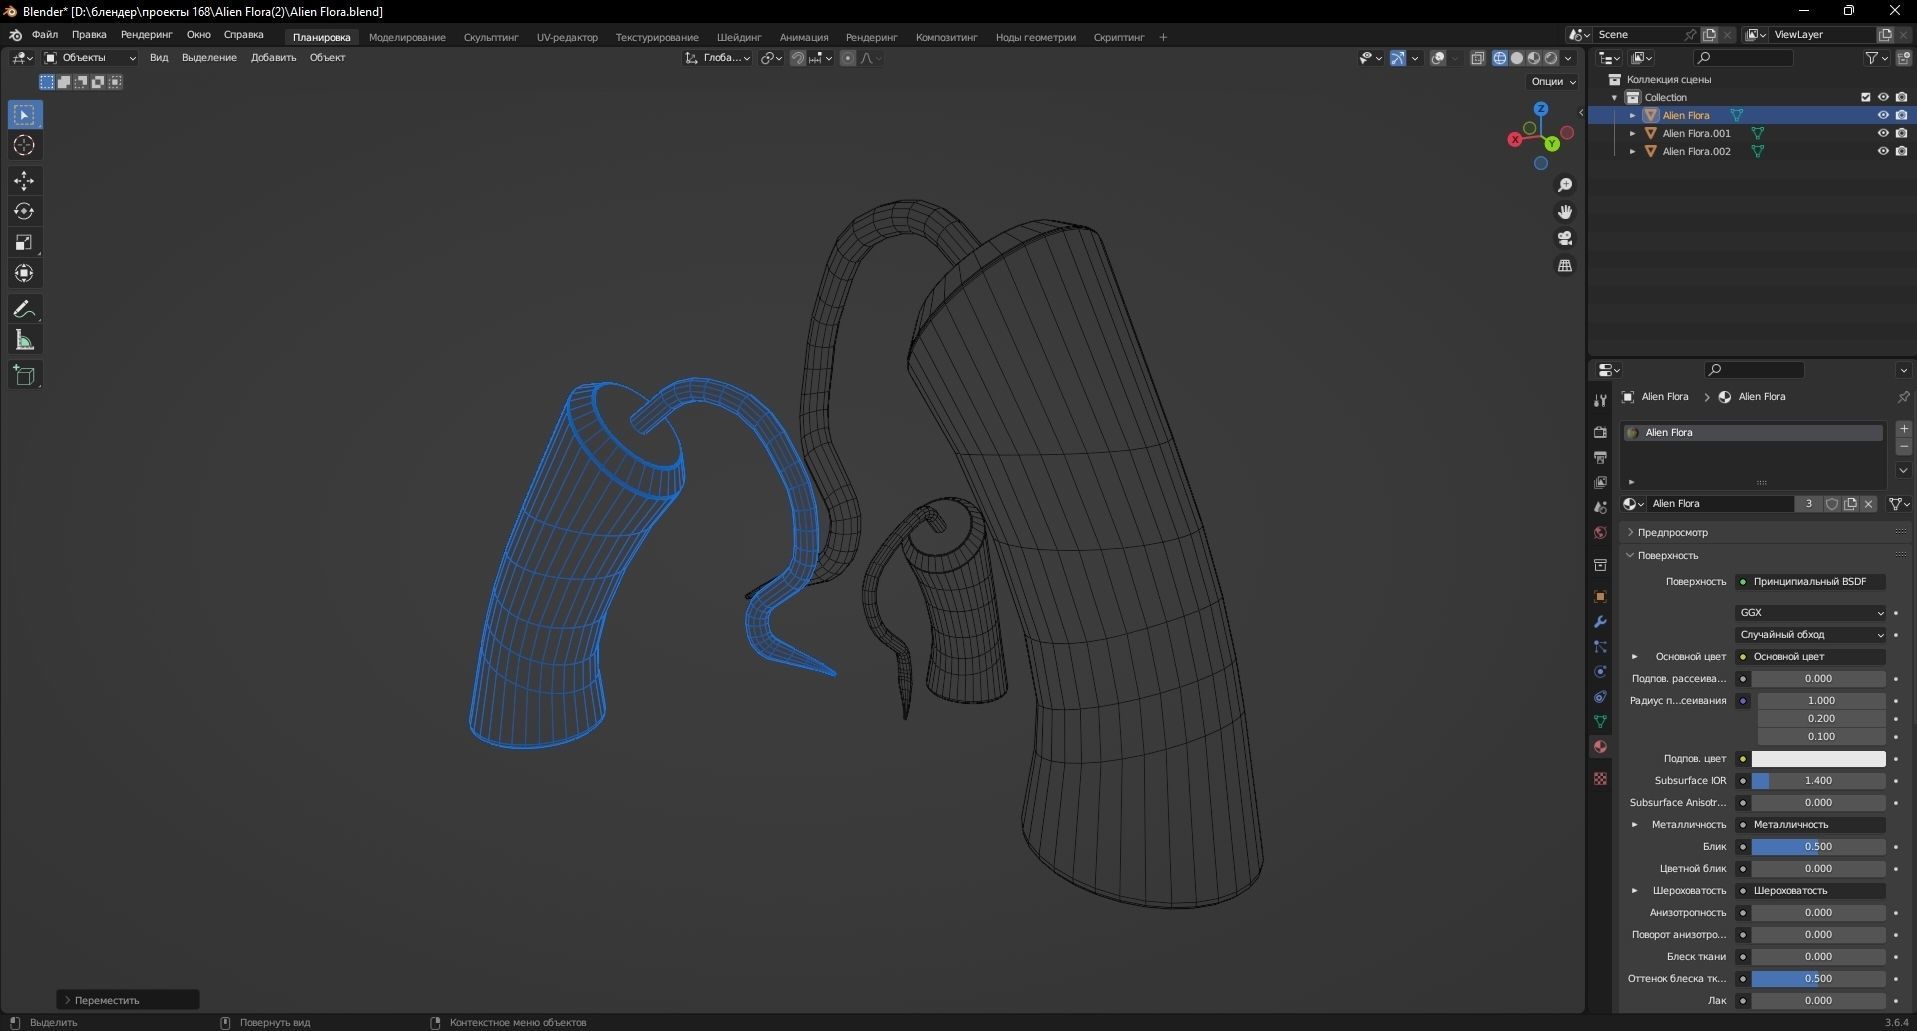The width and height of the screenshot is (1917, 1031).
Task: Uncheck the Collection exclude checkbox
Action: pyautogui.click(x=1865, y=97)
